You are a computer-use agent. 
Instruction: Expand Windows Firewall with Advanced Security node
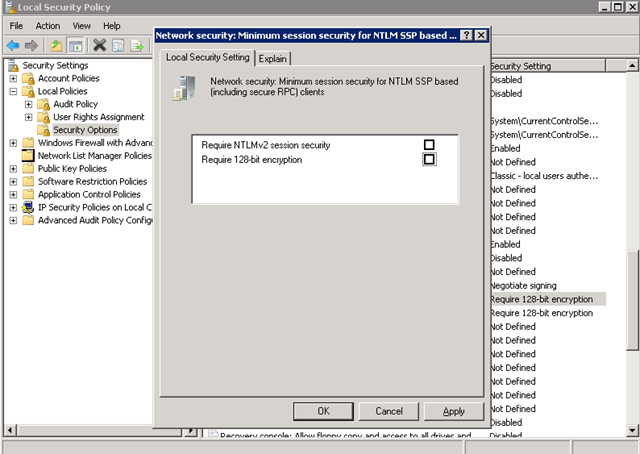click(x=13, y=143)
